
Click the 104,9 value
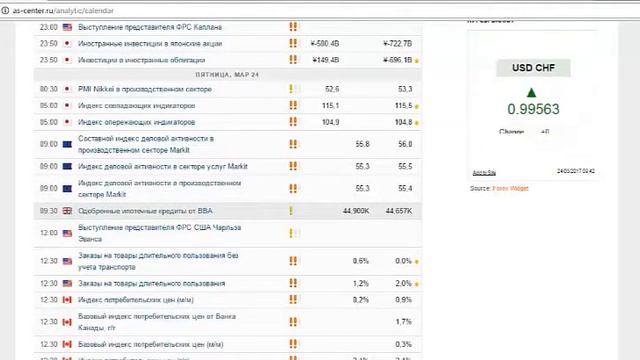331,122
